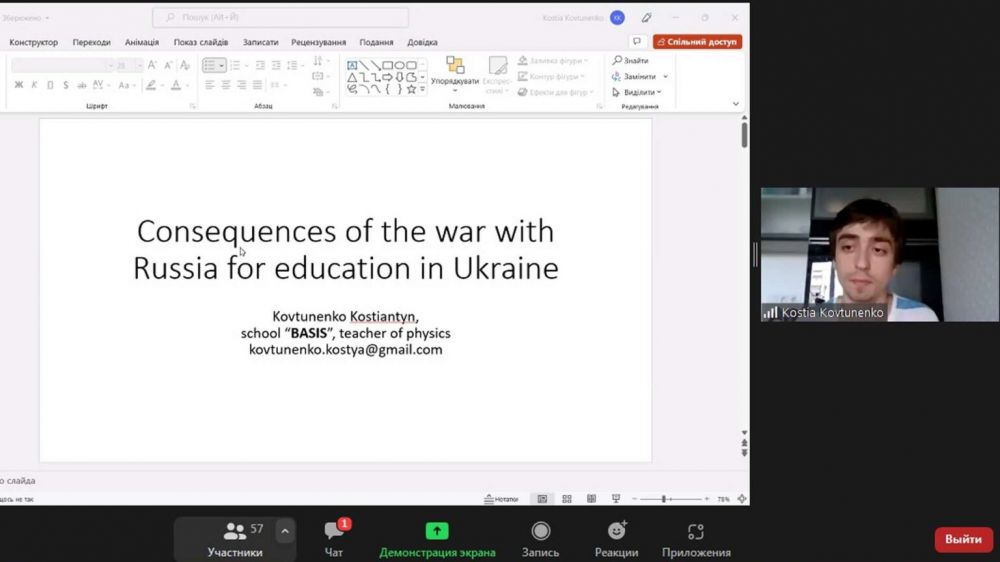The image size is (1000, 562).
Task: Click the slide zoom level slider
Action: coord(664,499)
